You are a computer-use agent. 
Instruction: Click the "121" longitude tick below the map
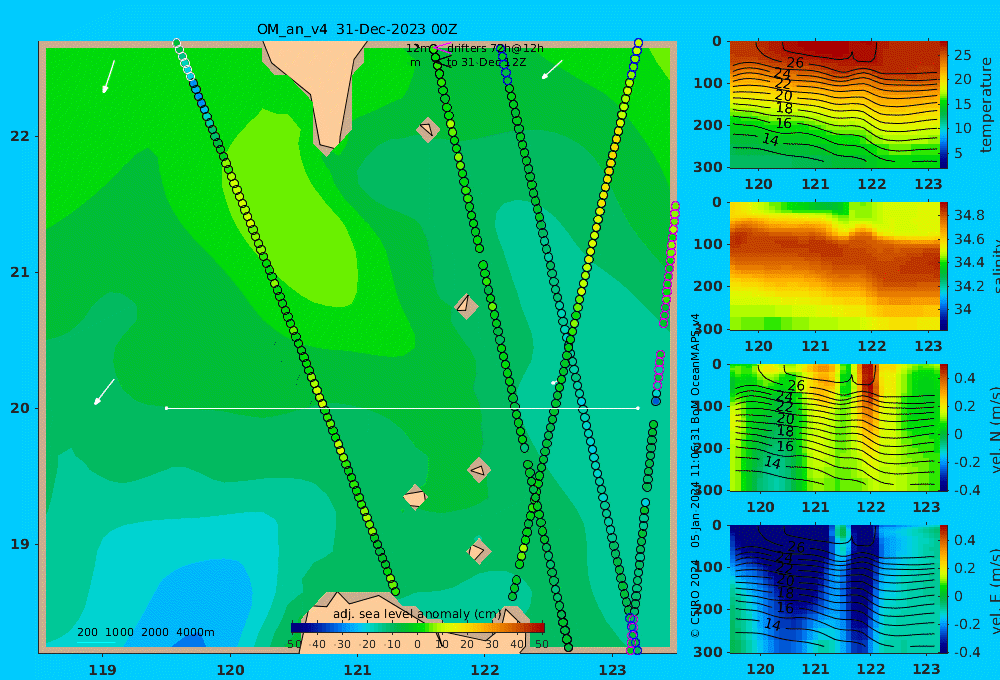[357, 670]
